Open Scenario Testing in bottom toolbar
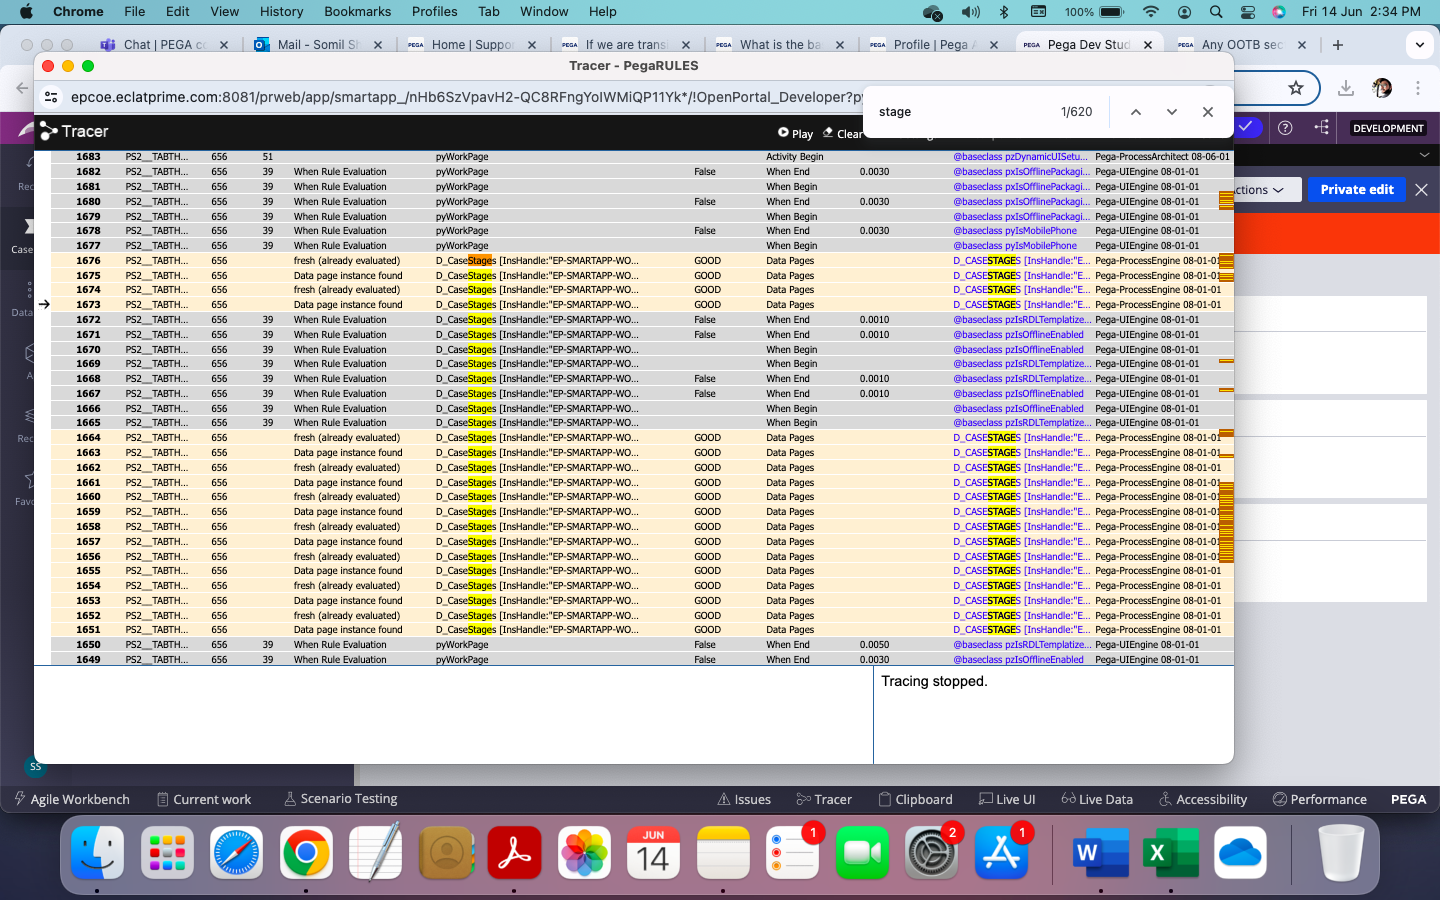 coord(341,799)
